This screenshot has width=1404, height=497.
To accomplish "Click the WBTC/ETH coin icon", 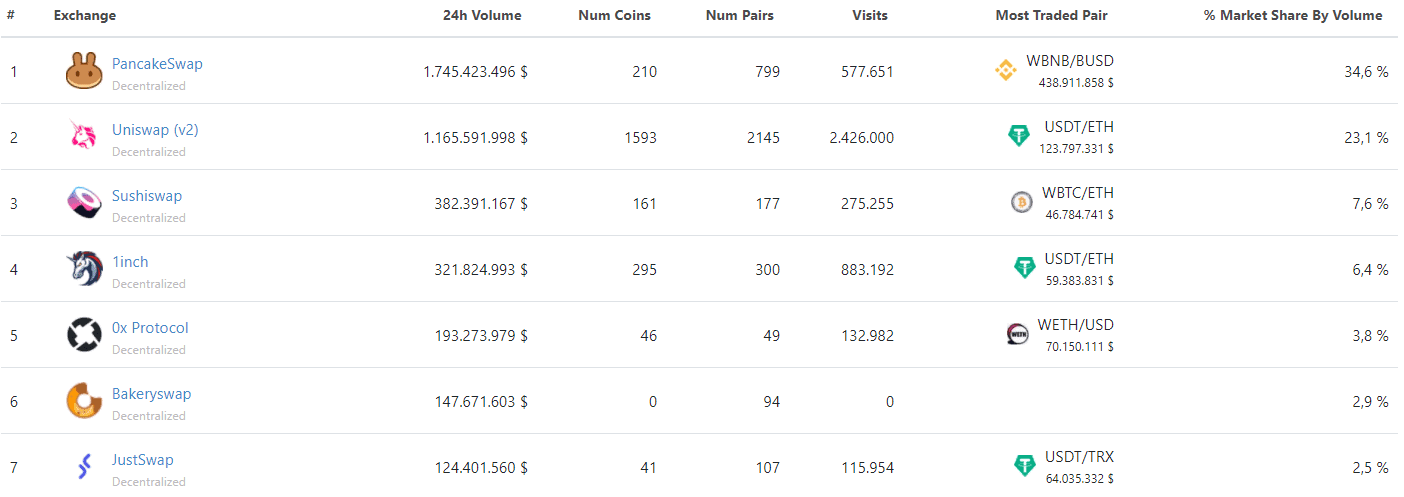I will tap(1022, 202).
